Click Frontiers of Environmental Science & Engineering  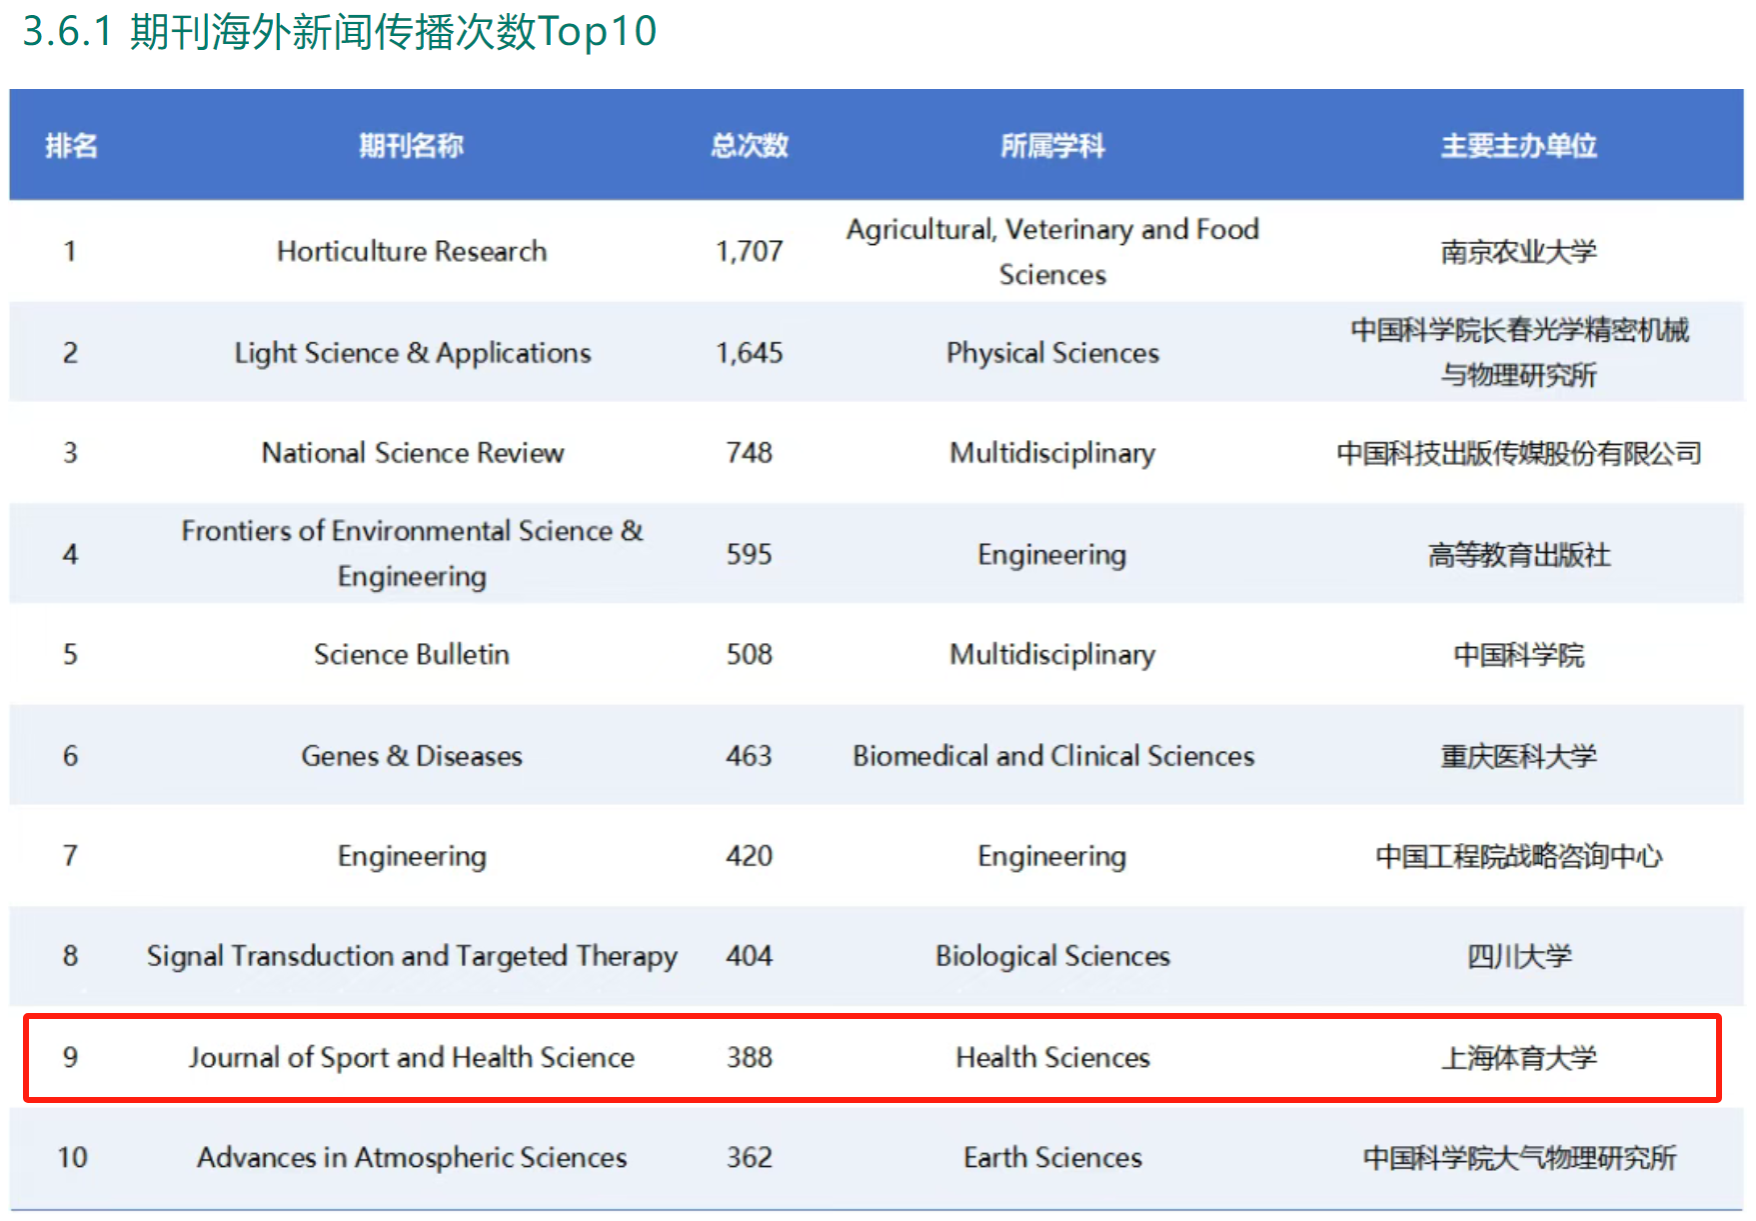tap(411, 553)
